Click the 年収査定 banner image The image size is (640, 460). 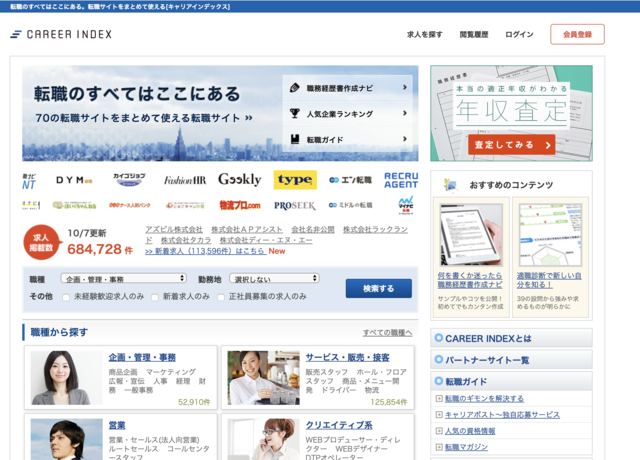(x=511, y=113)
